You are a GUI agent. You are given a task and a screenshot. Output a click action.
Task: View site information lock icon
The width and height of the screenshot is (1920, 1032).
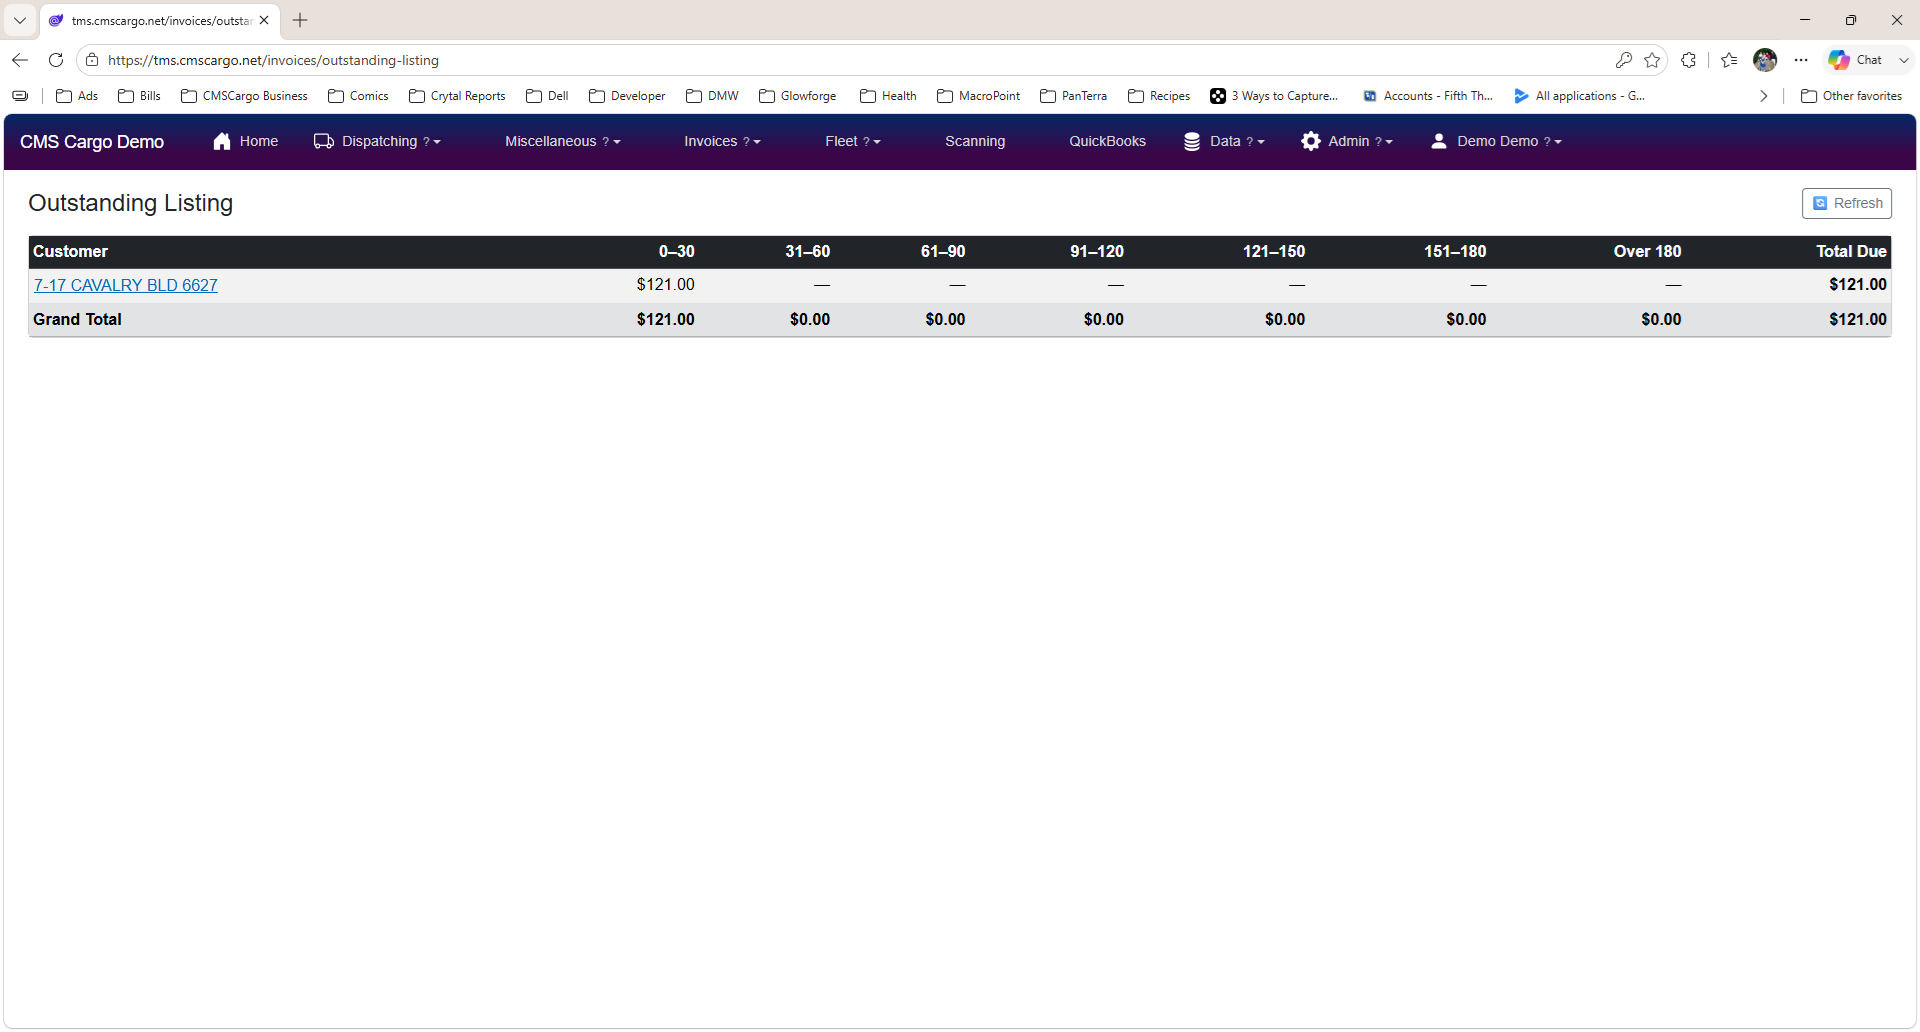click(92, 60)
